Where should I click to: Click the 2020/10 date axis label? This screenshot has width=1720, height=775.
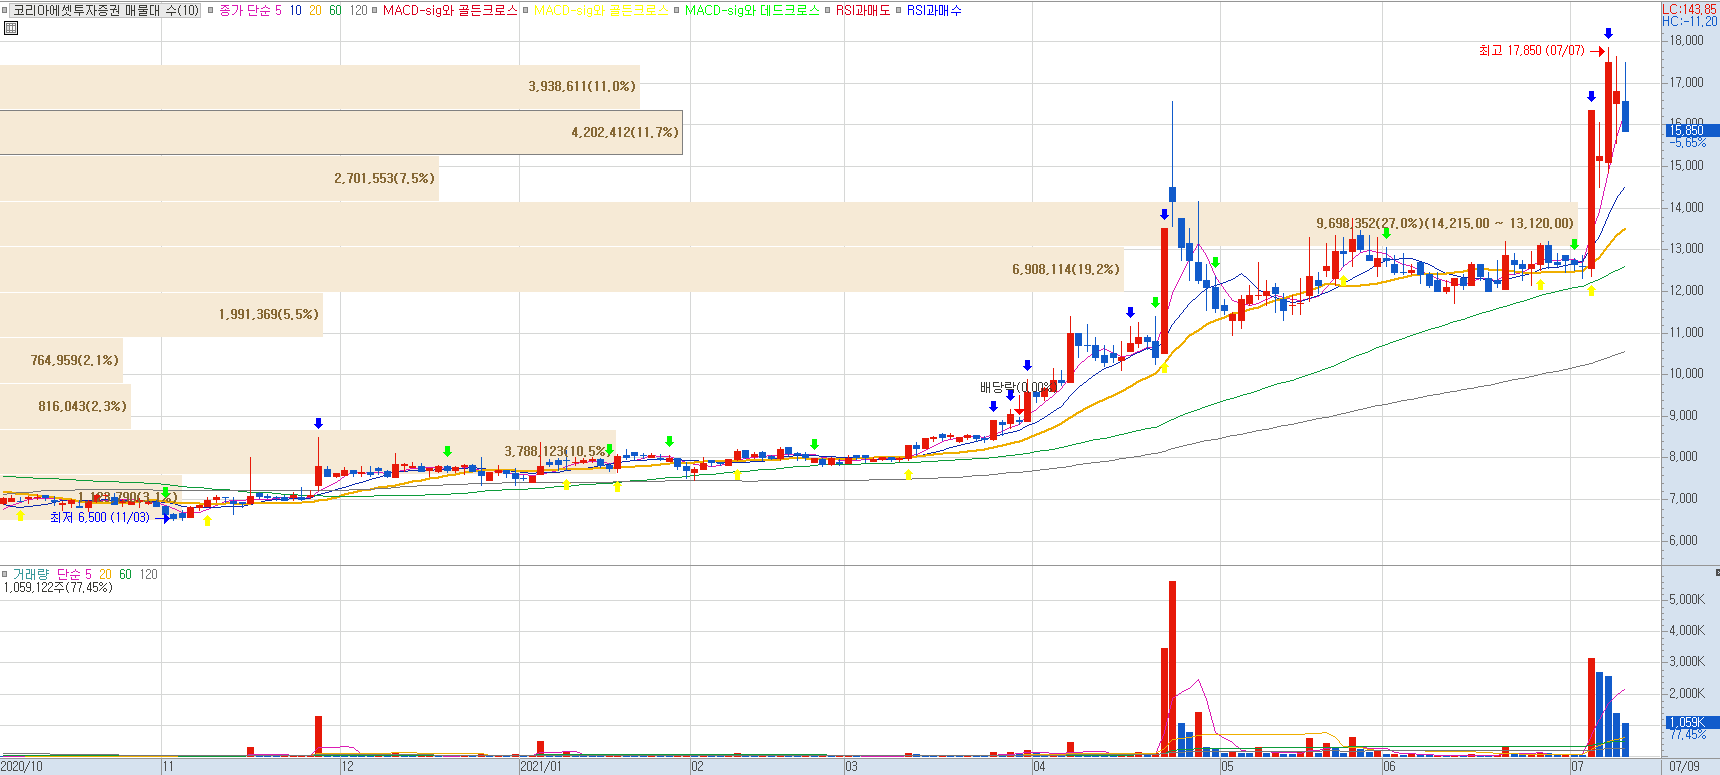coord(22,767)
